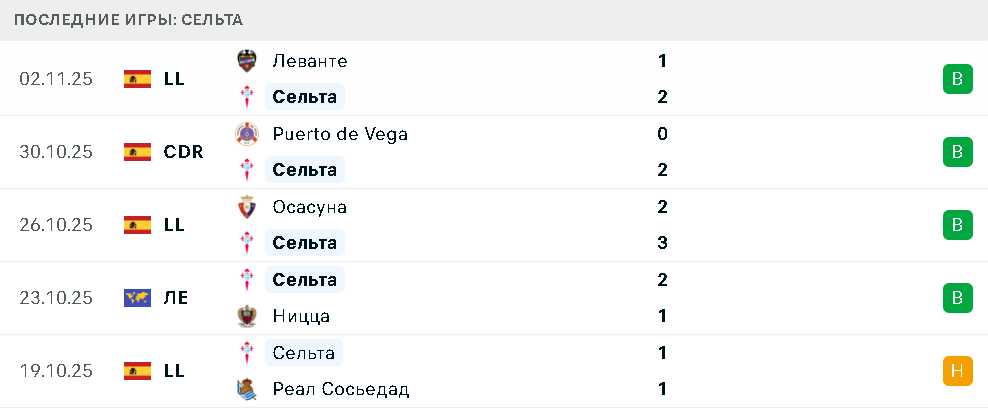Viewport: 988px width, 408px height.
Task: Click the Spain flag on 30.10.25 row
Action: (137, 152)
